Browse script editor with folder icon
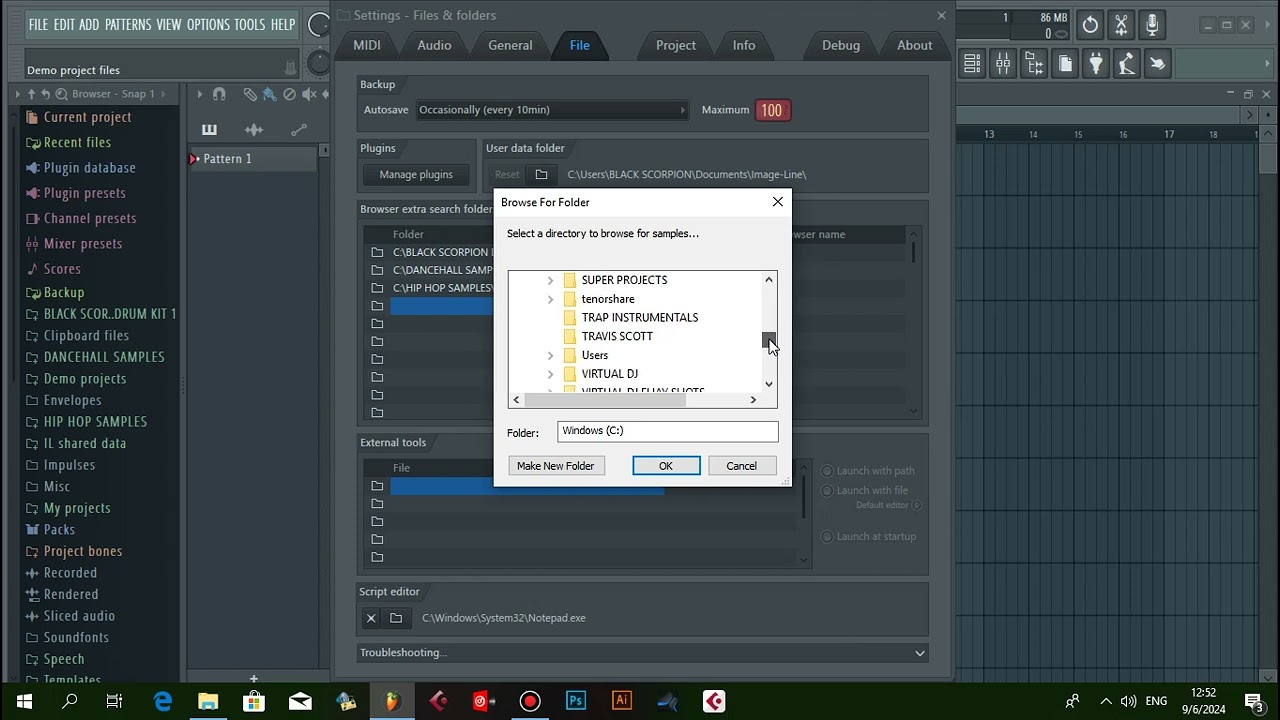 click(396, 618)
